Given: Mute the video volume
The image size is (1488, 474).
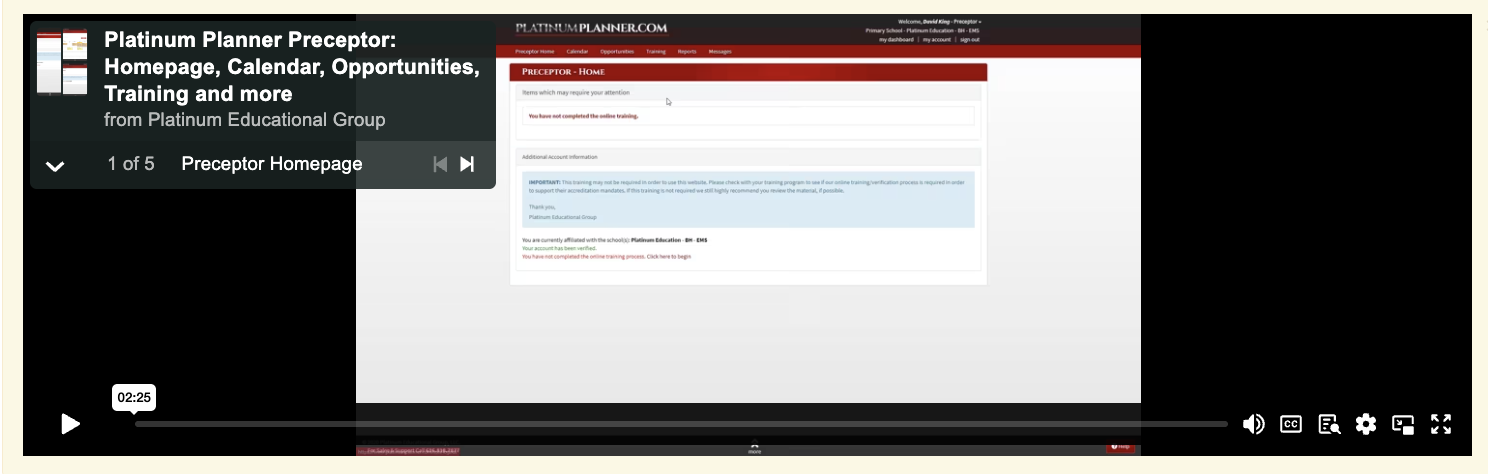Looking at the screenshot, I should click(1253, 424).
